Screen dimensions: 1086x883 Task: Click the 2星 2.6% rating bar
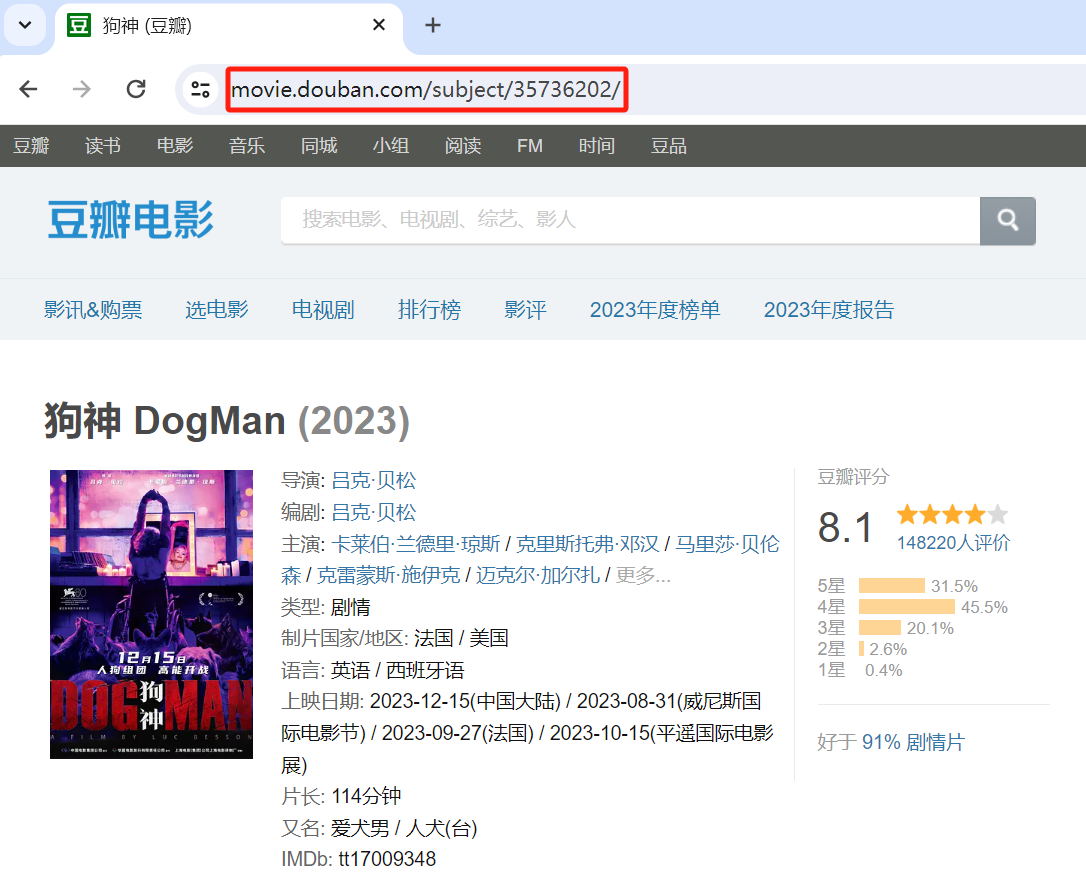pos(862,649)
